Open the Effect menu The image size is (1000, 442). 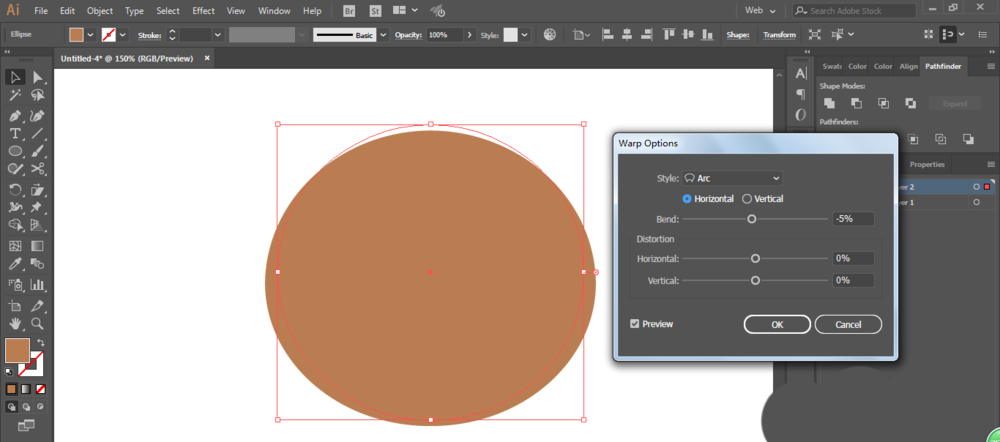pyautogui.click(x=203, y=11)
